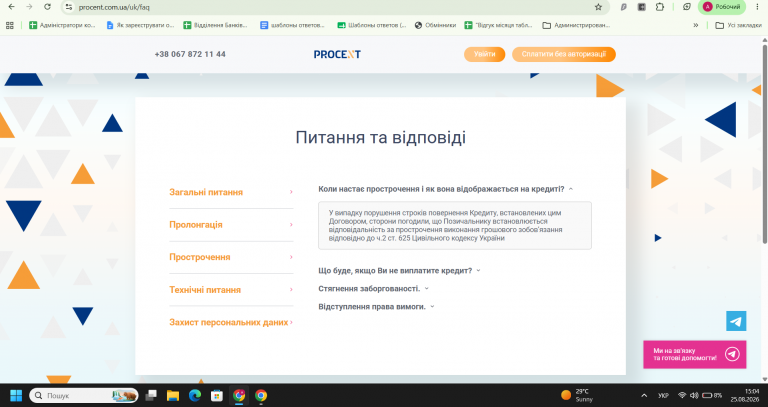768x407 pixels.
Task: Click Сплатити без авторизації button
Action: [x=564, y=54]
